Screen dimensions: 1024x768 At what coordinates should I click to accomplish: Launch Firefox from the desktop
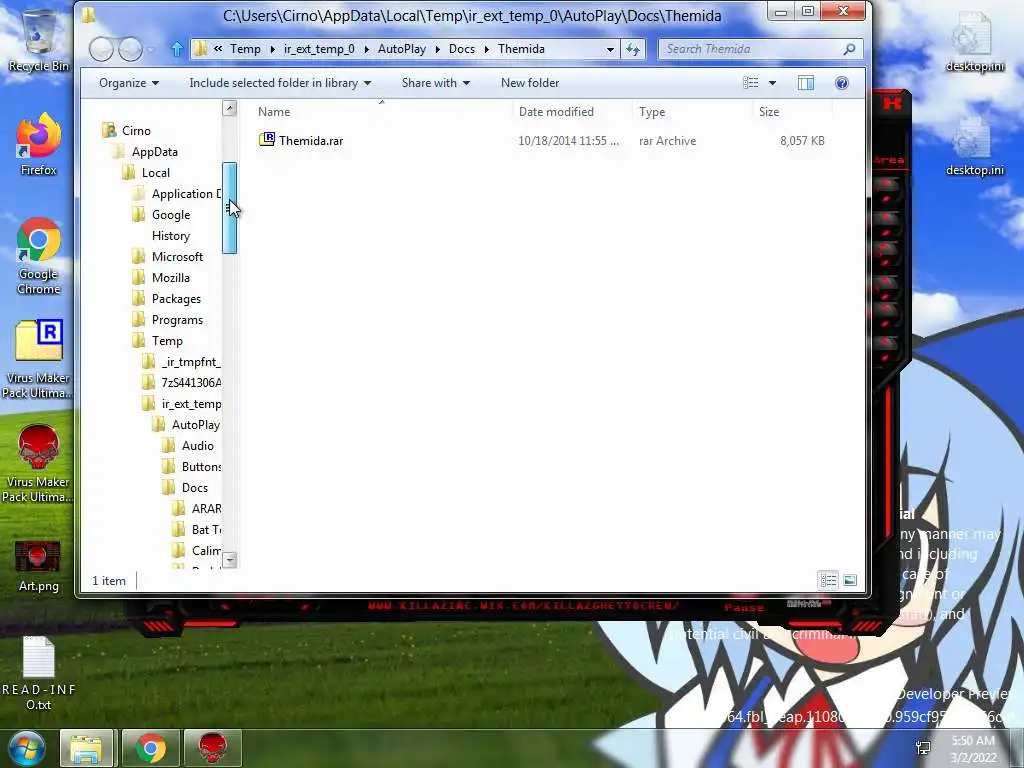pyautogui.click(x=38, y=144)
